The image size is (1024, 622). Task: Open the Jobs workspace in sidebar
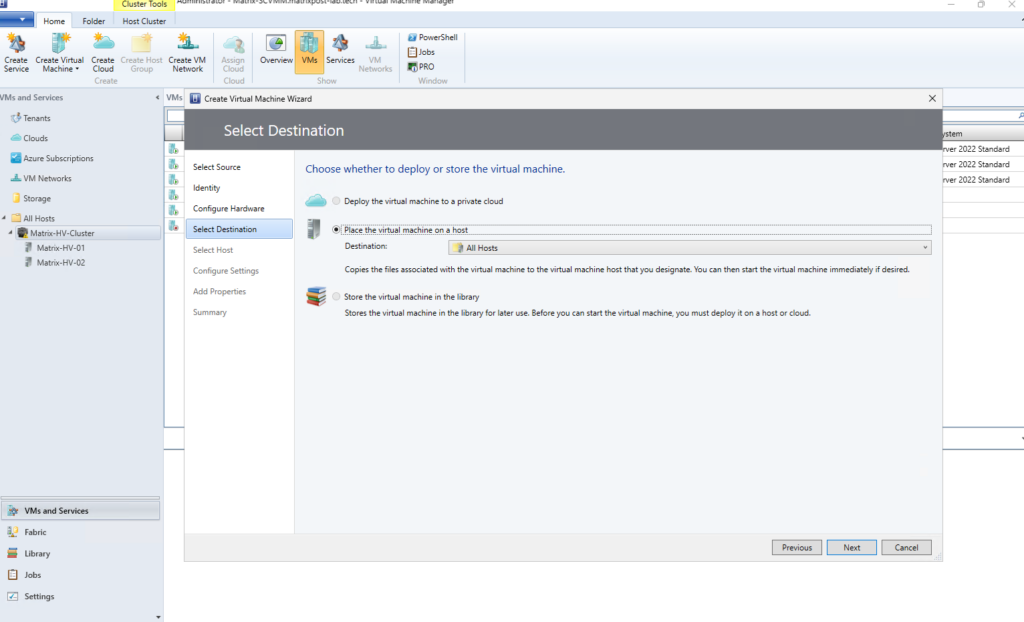pyautogui.click(x=33, y=575)
